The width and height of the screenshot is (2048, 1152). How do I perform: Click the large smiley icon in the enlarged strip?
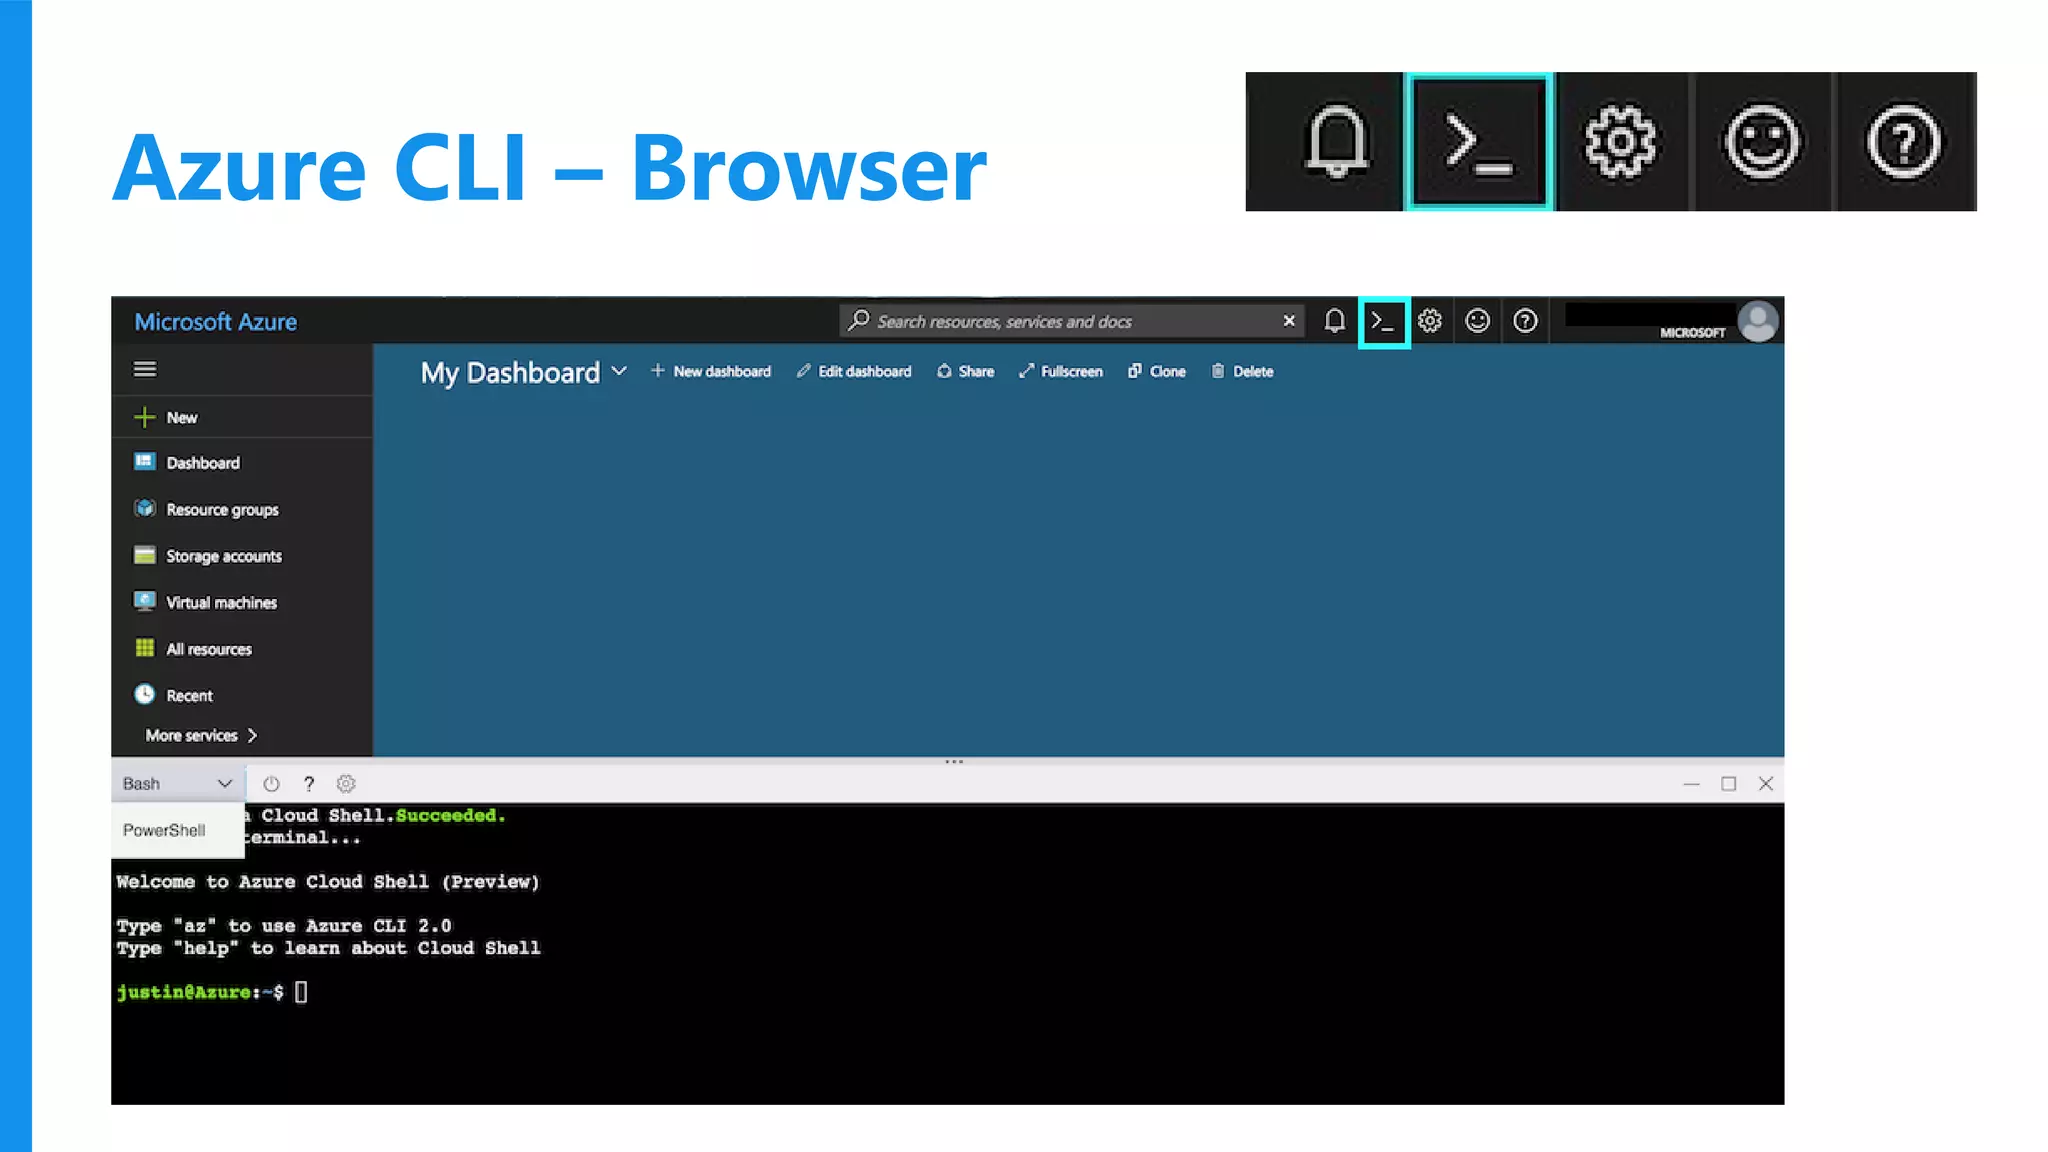[x=1762, y=142]
